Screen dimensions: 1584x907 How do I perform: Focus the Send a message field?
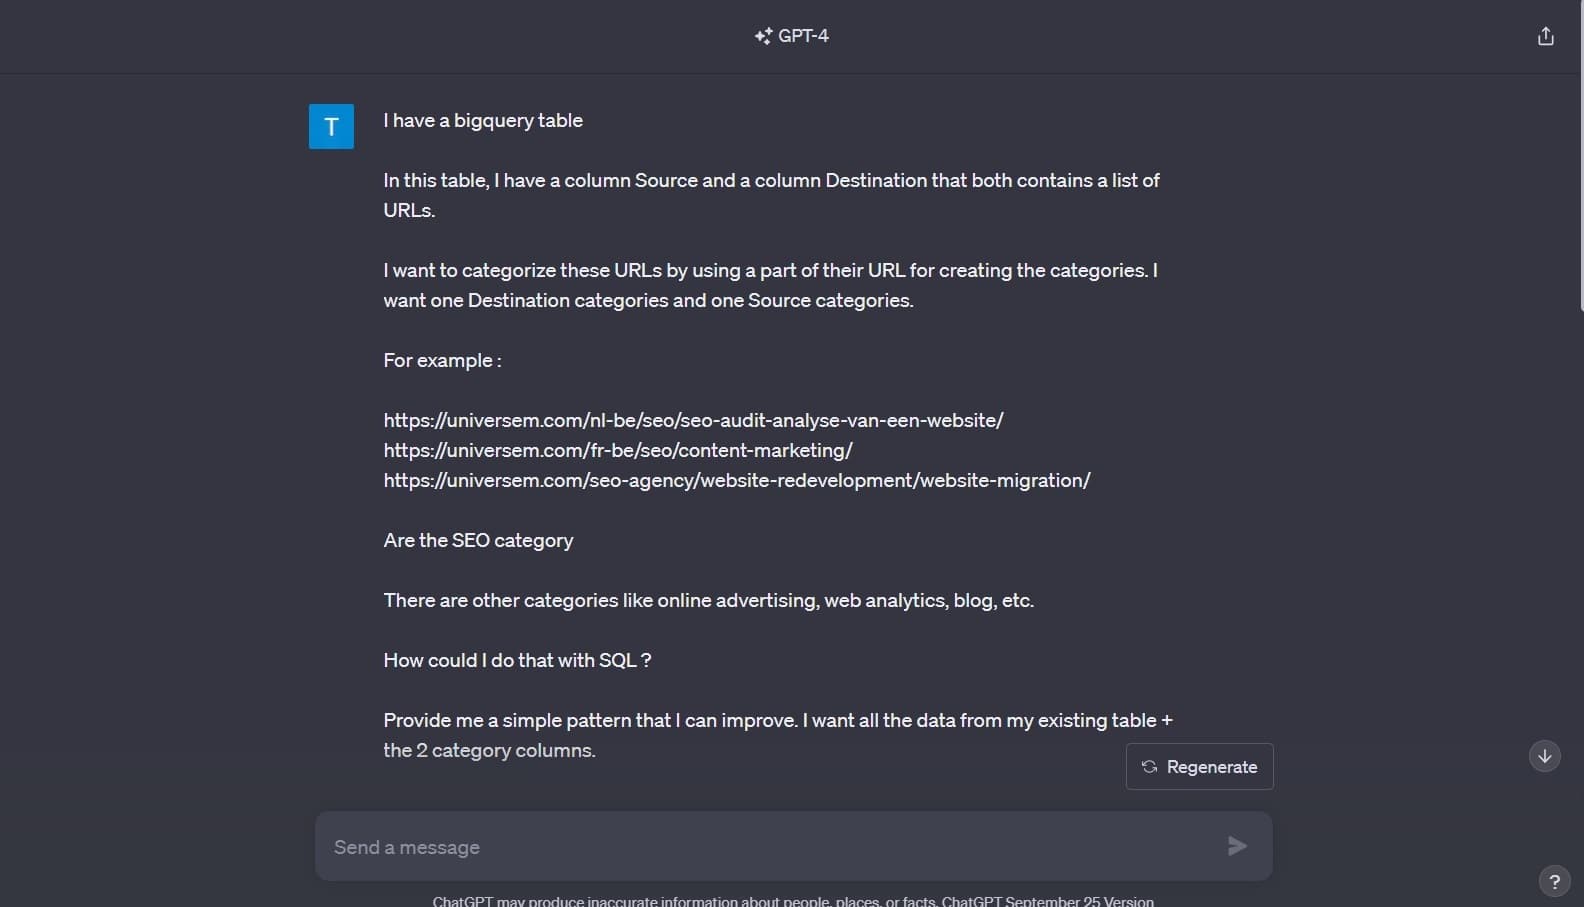770,847
